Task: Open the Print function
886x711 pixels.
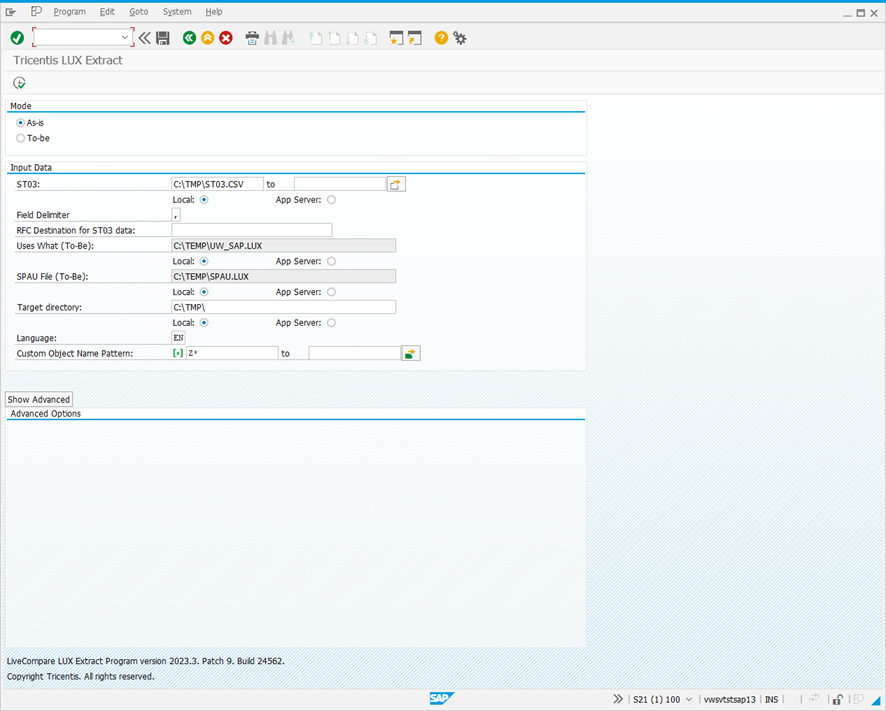Action: coord(252,37)
